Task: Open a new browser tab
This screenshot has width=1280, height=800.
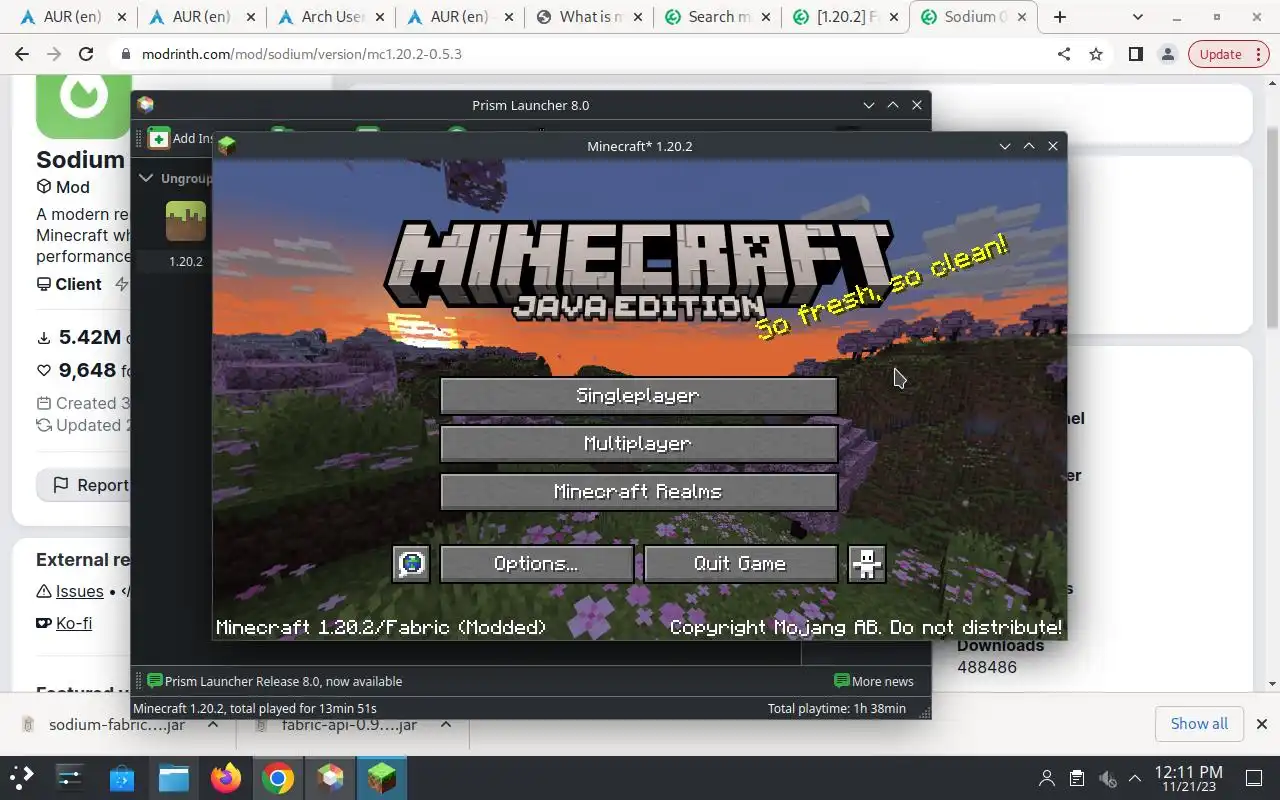Action: [x=1060, y=17]
